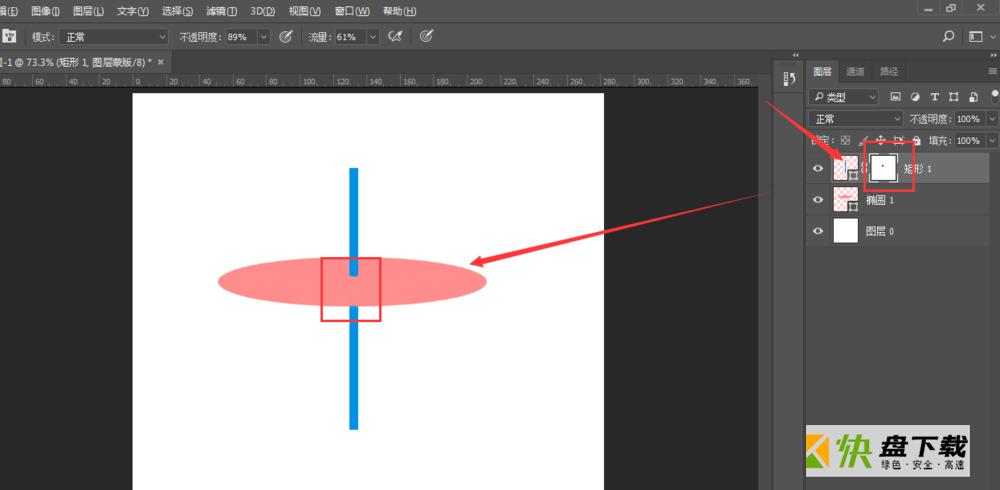Close the document tab with 73.3%

tap(161, 62)
